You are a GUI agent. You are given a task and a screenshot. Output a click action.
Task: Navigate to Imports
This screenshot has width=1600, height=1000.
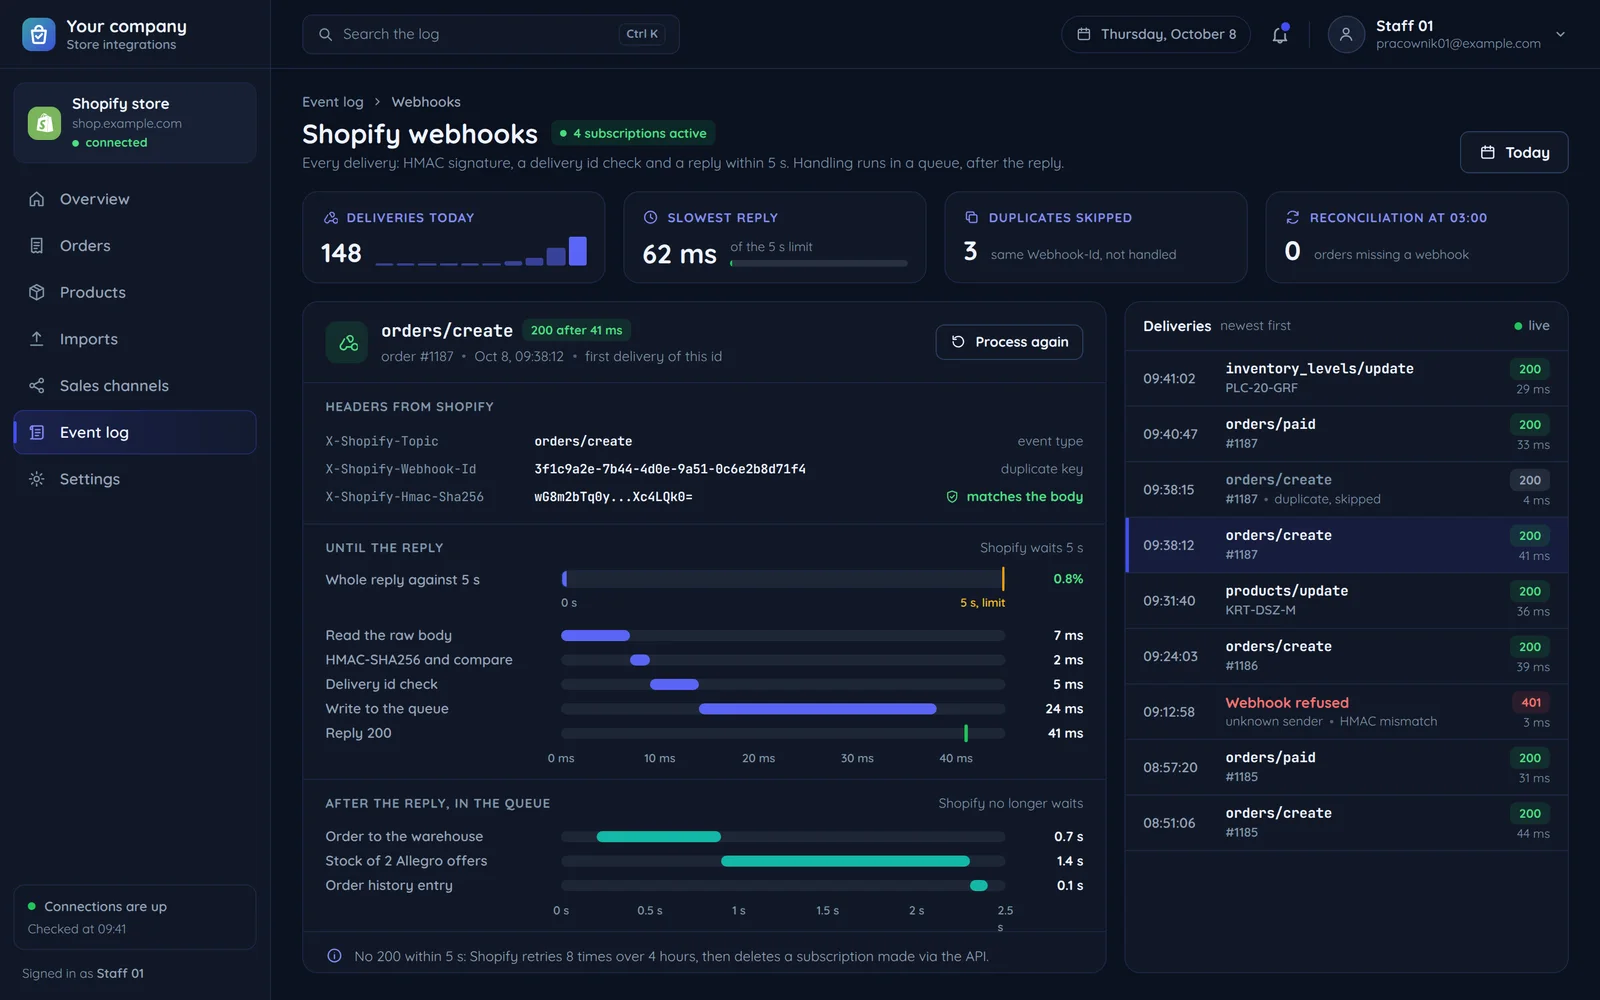pos(135,339)
